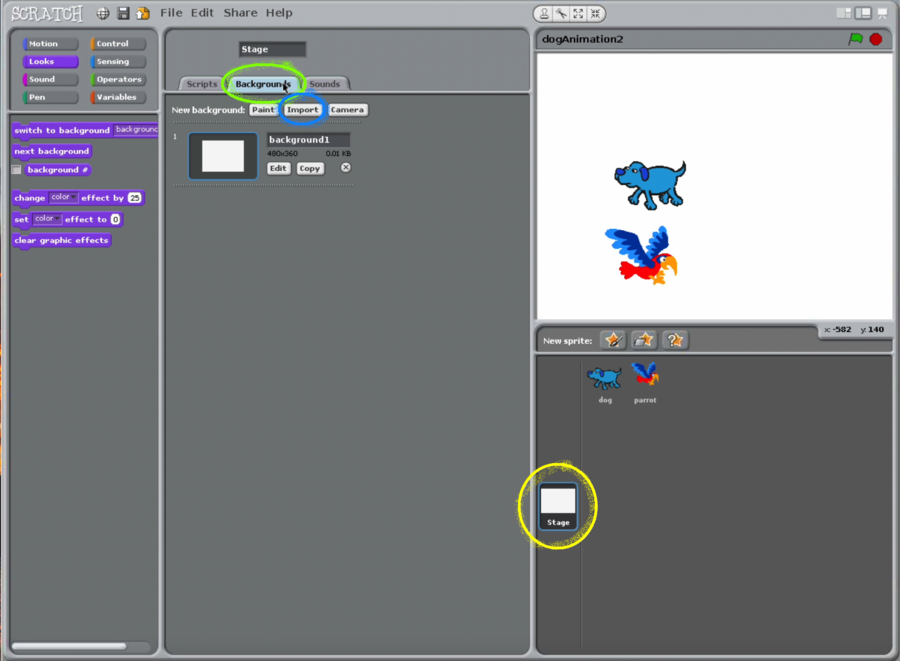Open the File menu
Viewport: 900px width, 661px height.
point(171,13)
